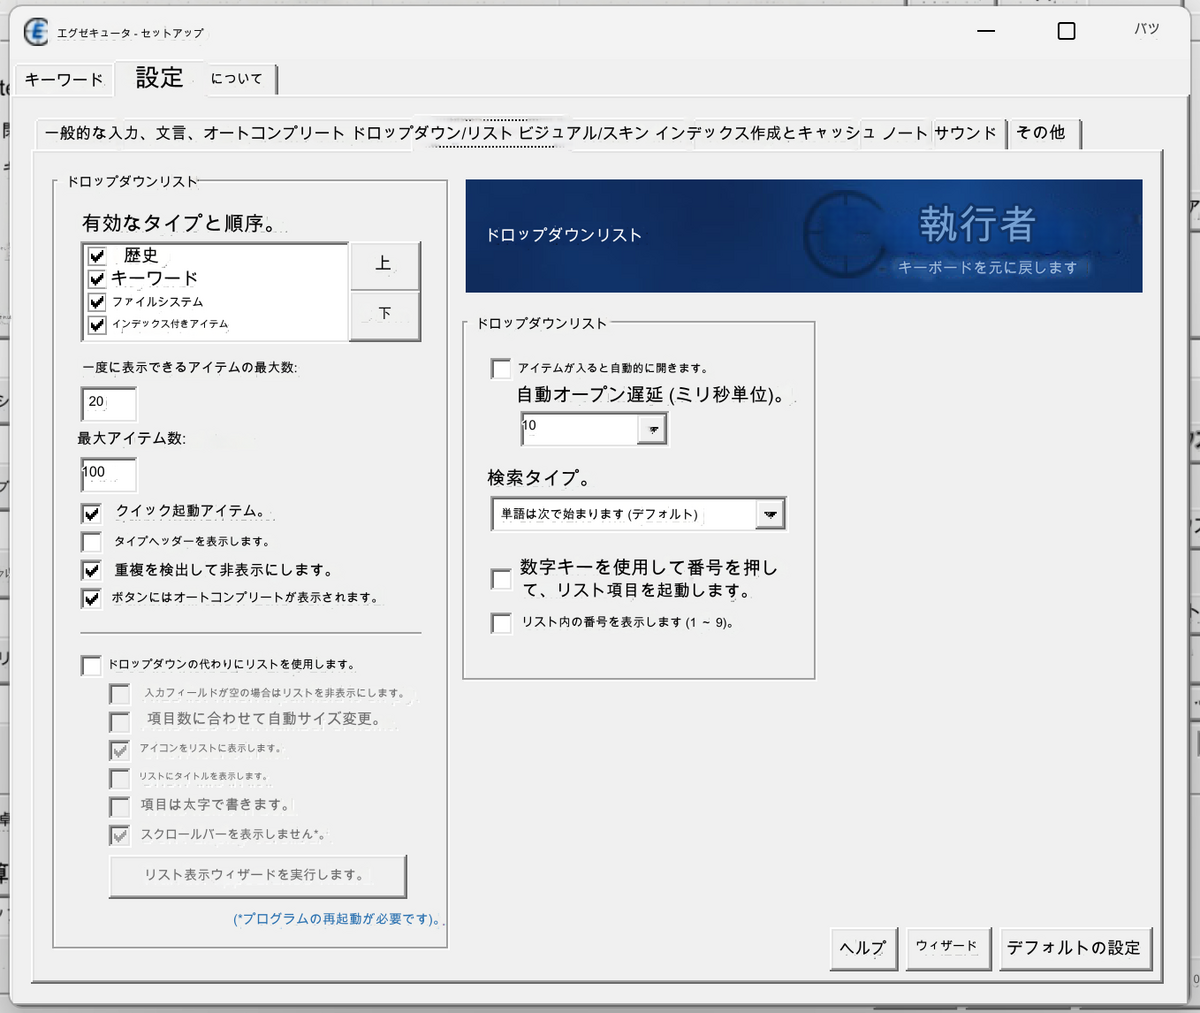Click the デフォルトの設定 button

(x=1075, y=948)
